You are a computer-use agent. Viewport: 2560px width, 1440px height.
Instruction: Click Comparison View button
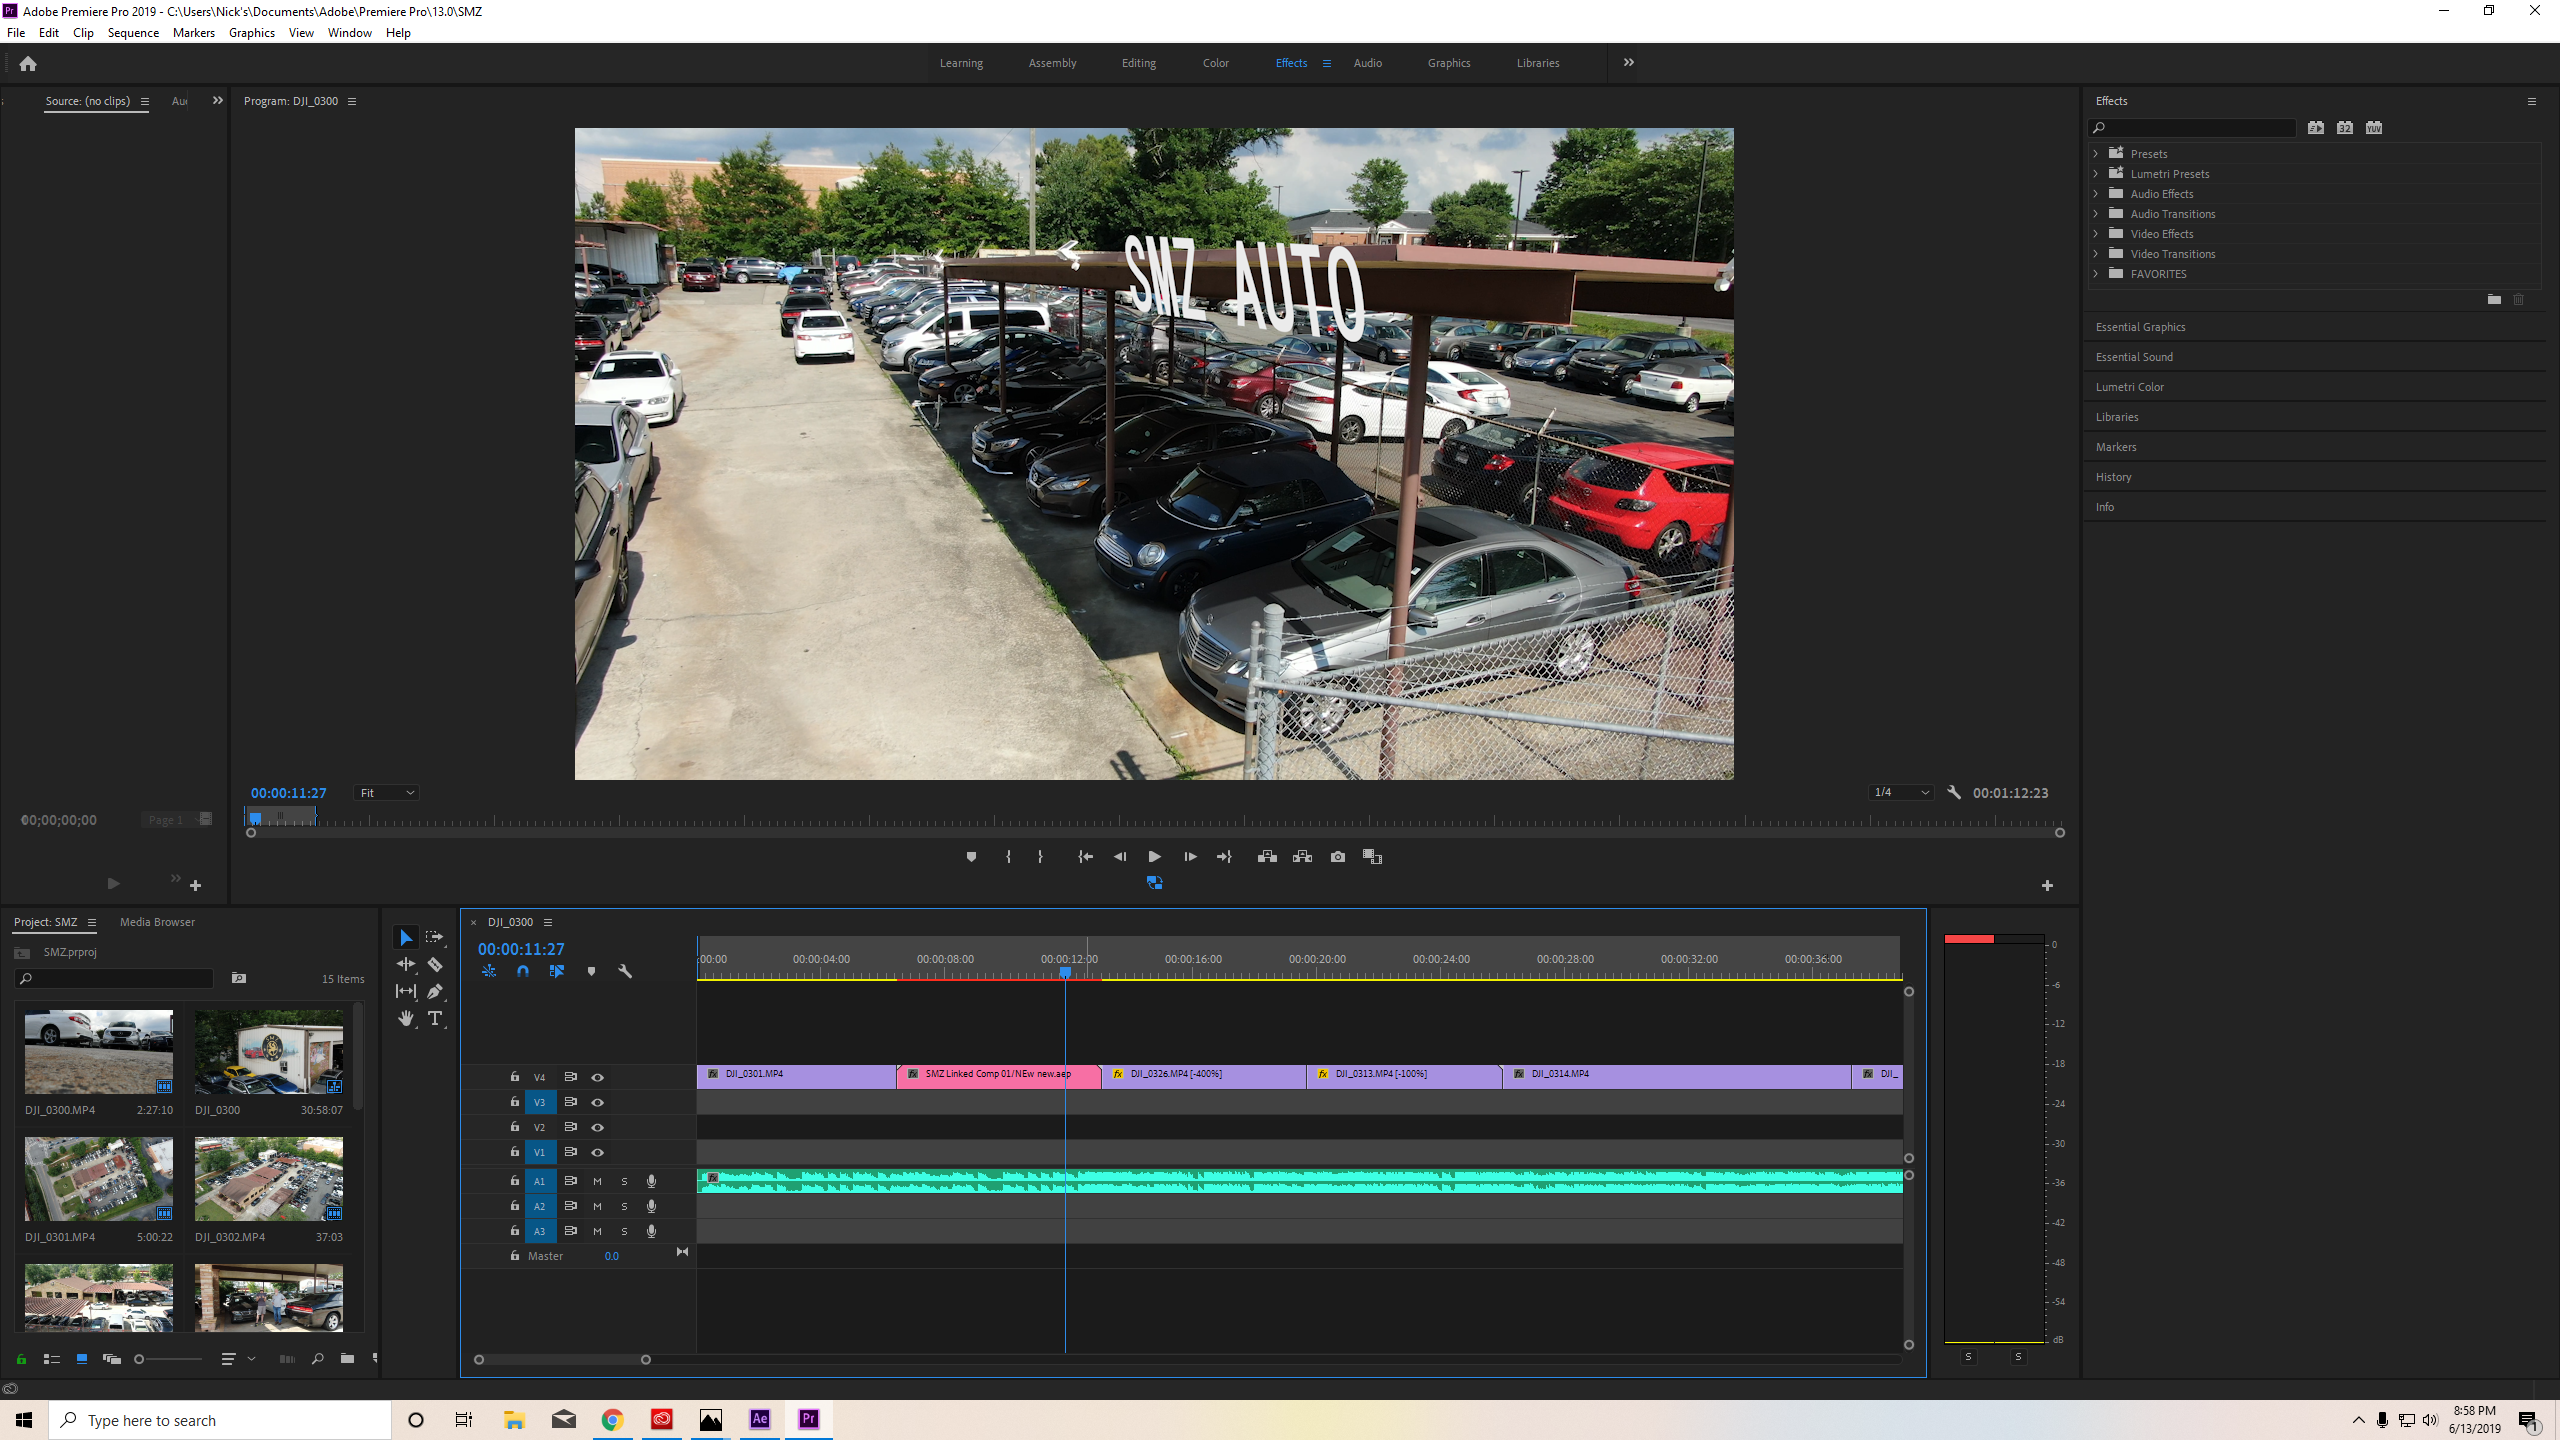point(1372,857)
